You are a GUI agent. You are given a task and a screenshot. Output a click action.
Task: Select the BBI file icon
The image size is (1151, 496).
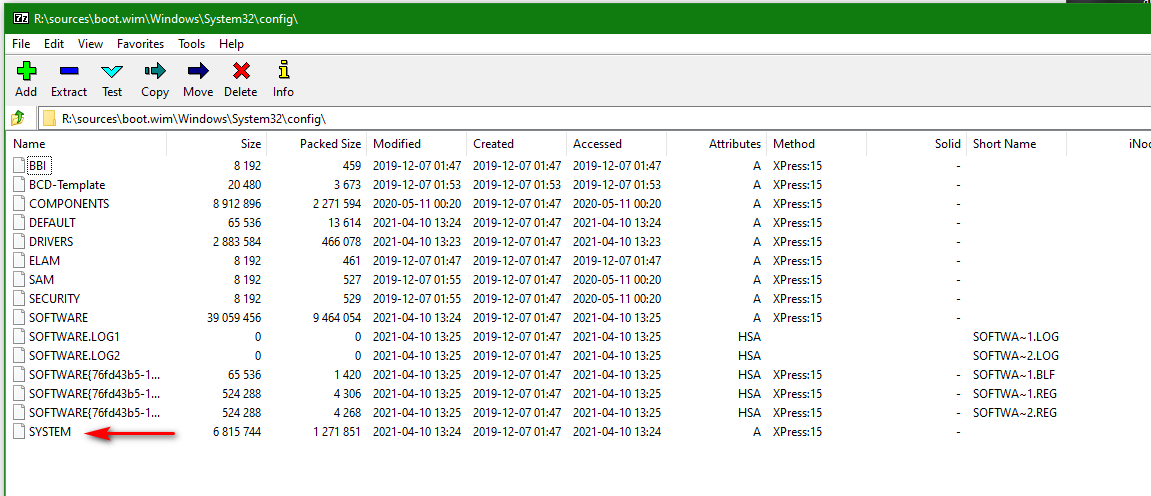18,166
